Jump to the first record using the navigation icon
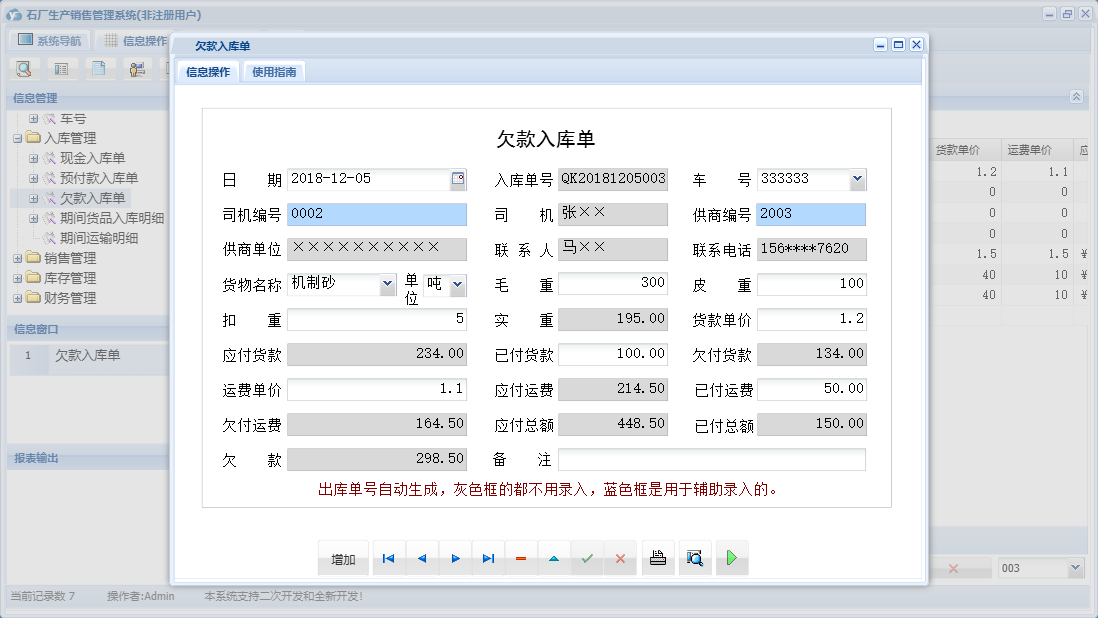The image size is (1098, 618). click(388, 558)
